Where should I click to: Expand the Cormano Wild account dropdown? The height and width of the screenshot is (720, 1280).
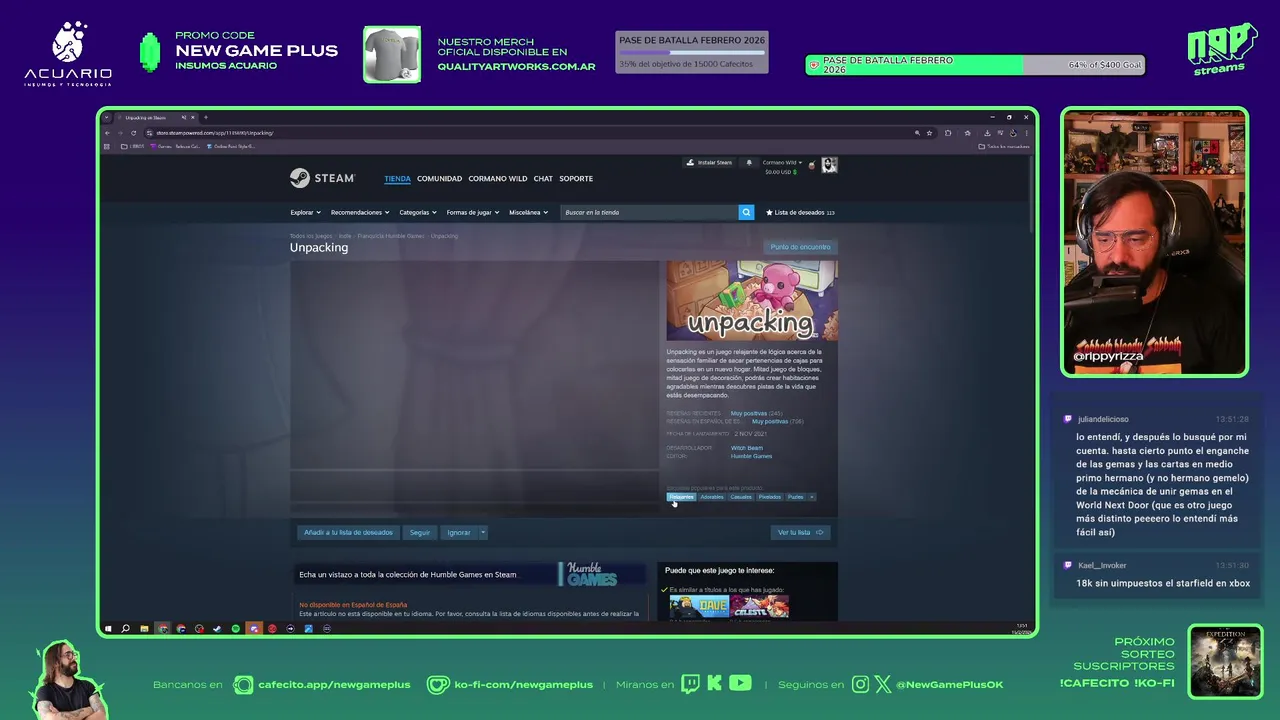[782, 162]
